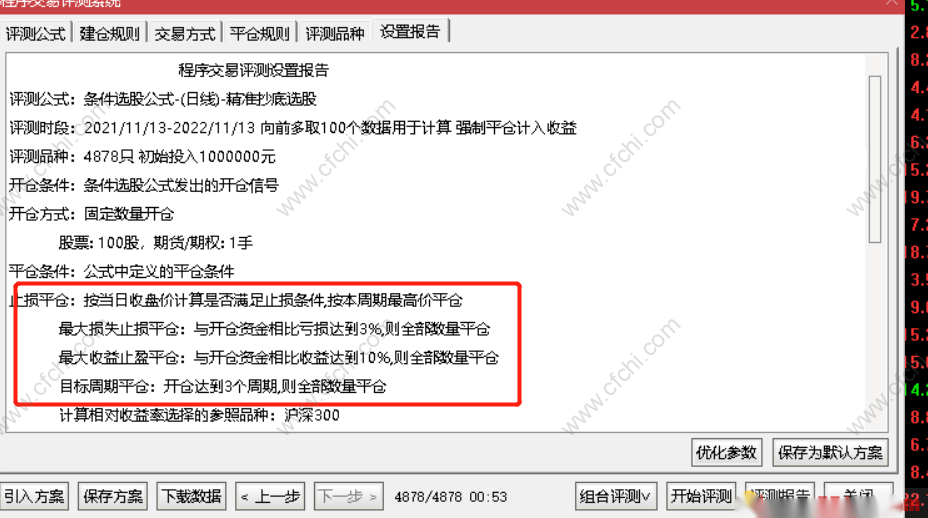This screenshot has width=928, height=518.
Task: Click the 止损平仓 line in the report
Action: 236,300
